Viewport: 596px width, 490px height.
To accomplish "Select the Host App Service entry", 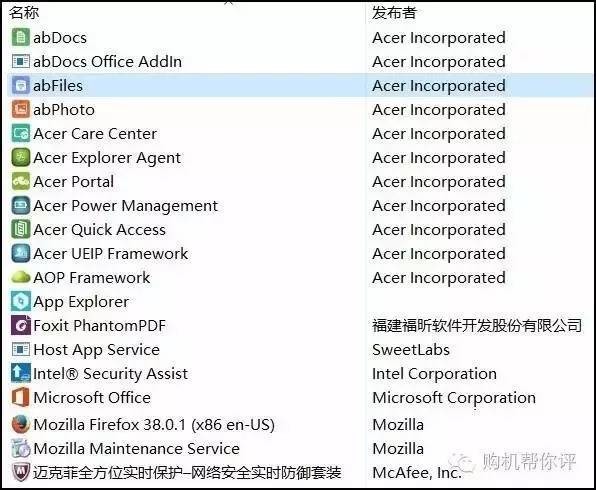I will 300,349.
